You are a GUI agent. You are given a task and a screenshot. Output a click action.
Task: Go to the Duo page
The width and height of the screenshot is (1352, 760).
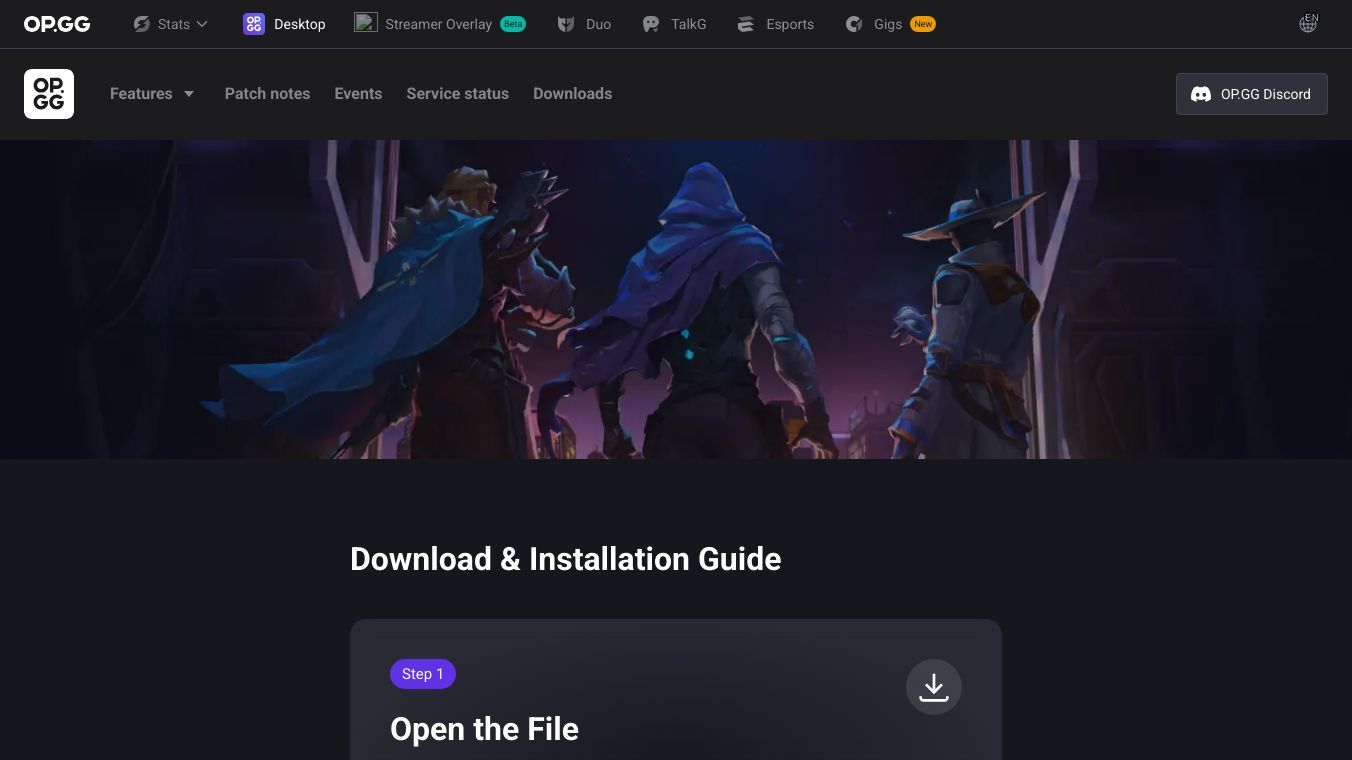[598, 24]
